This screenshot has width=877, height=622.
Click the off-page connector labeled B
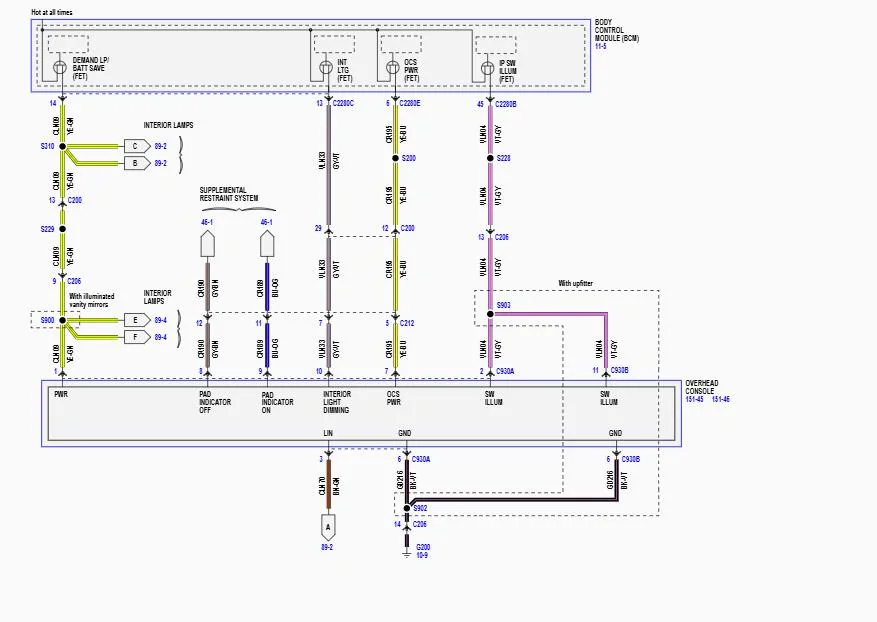click(x=137, y=163)
